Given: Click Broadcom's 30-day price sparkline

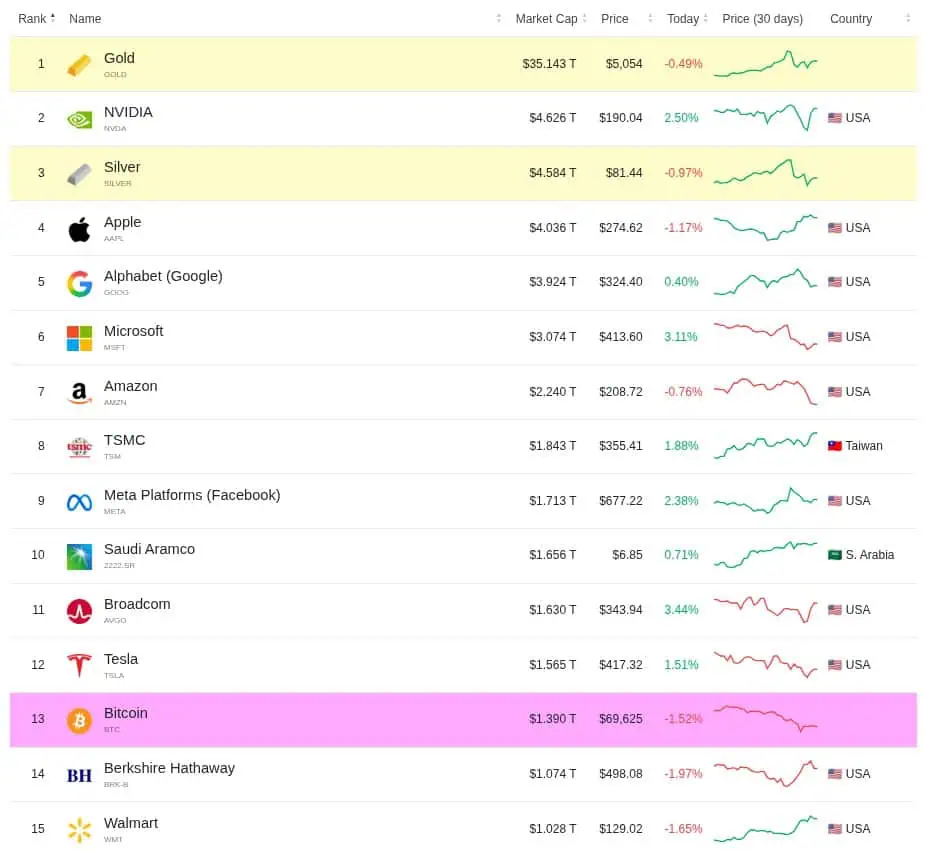Looking at the screenshot, I should [x=765, y=610].
